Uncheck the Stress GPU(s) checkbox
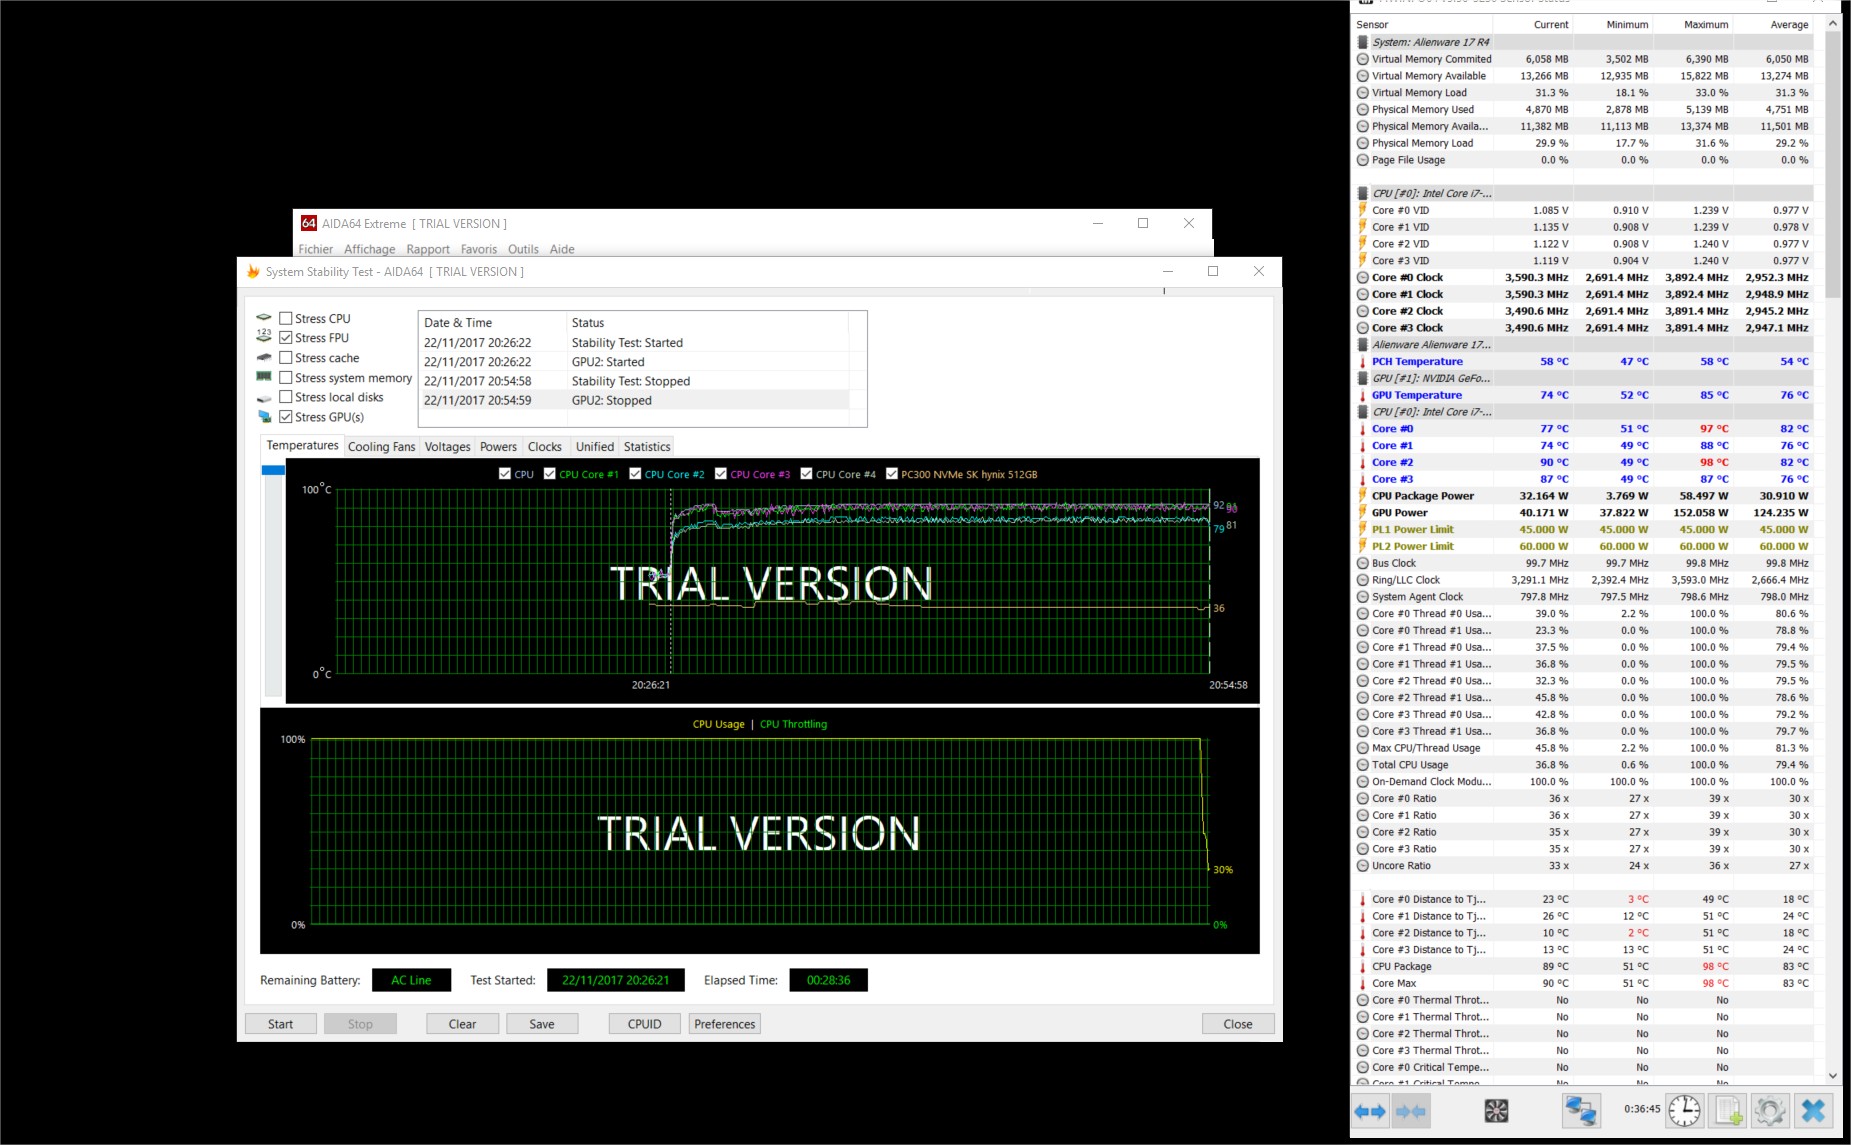 [x=285, y=416]
